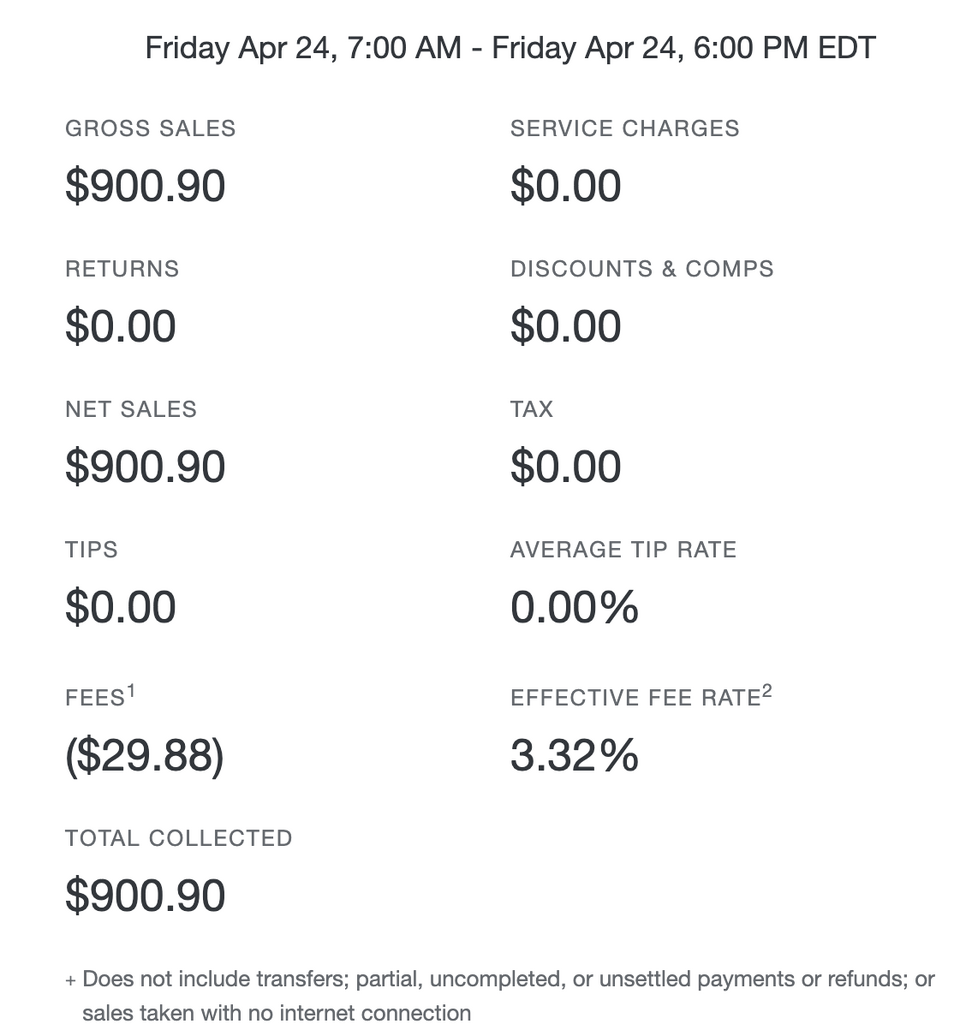Viewport: 978px width, 1024px height.
Task: Click the $900.90 gross sales amount
Action: click(146, 186)
